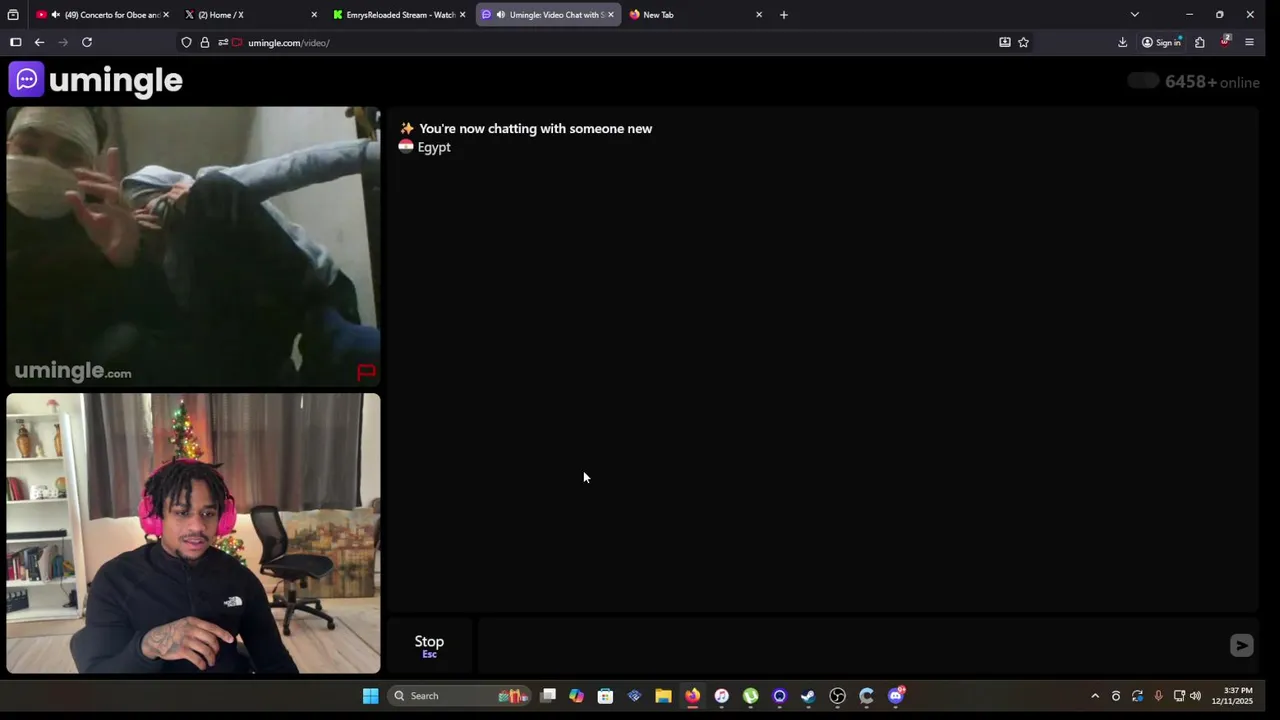This screenshot has height=720, width=1280.
Task: Save the page to Pocket icon
Action: (1005, 42)
